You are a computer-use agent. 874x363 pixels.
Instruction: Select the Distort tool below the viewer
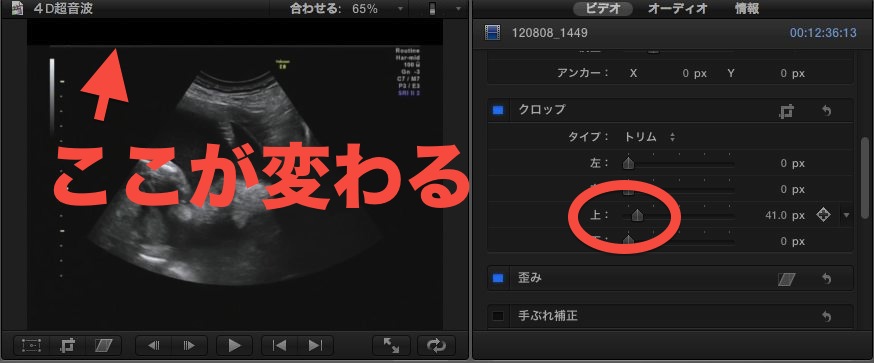click(104, 346)
